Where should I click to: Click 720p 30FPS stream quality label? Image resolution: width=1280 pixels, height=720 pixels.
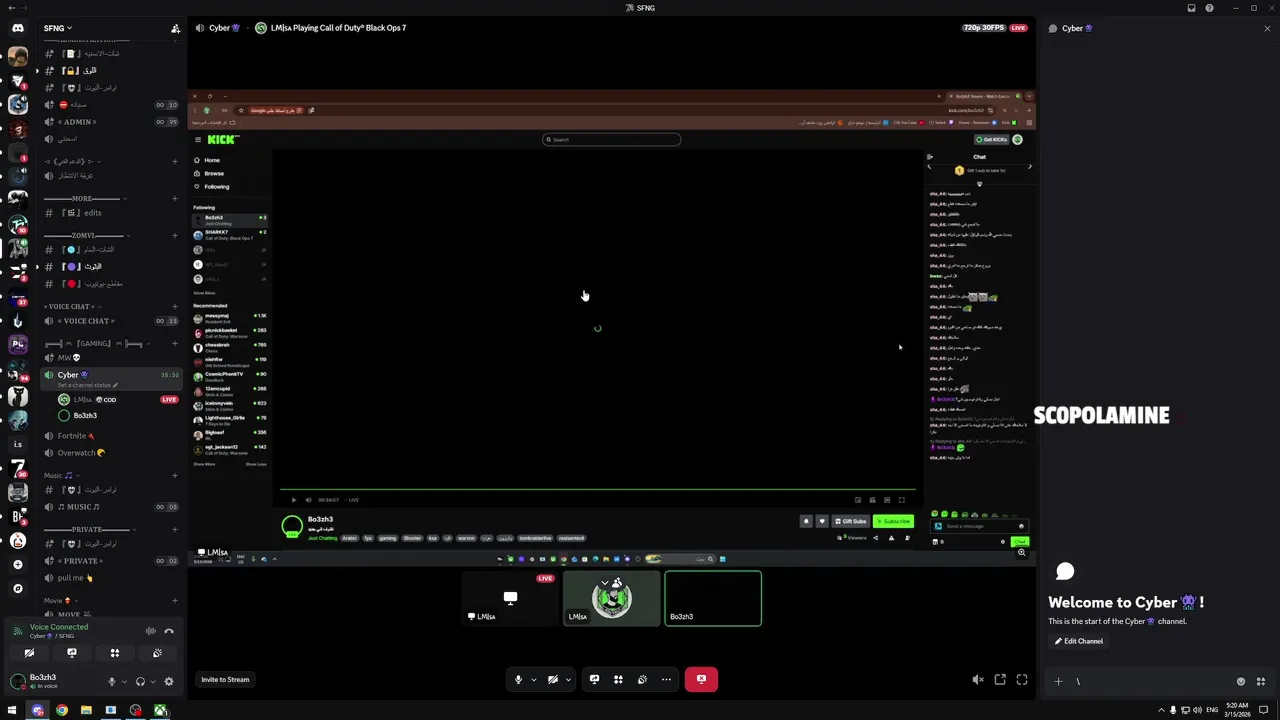point(983,28)
